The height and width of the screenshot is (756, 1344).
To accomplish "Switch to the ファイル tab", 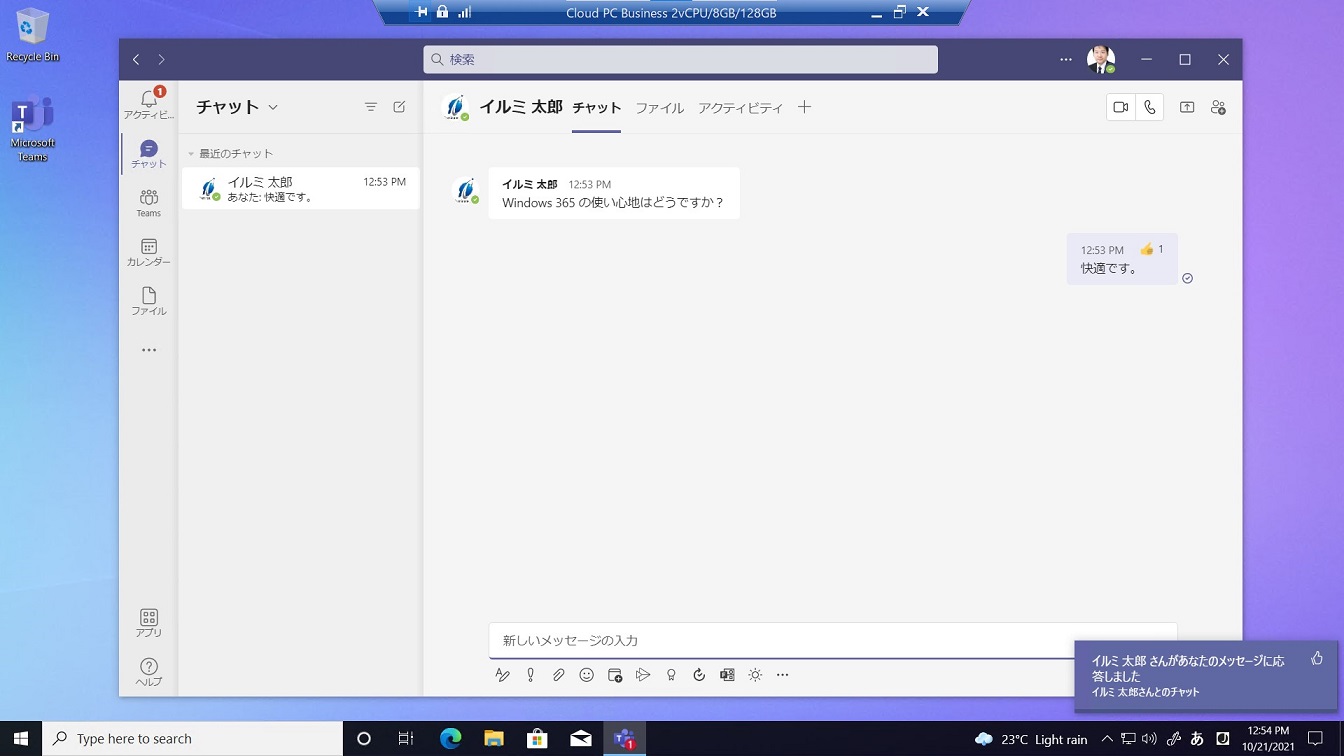I will 660,108.
